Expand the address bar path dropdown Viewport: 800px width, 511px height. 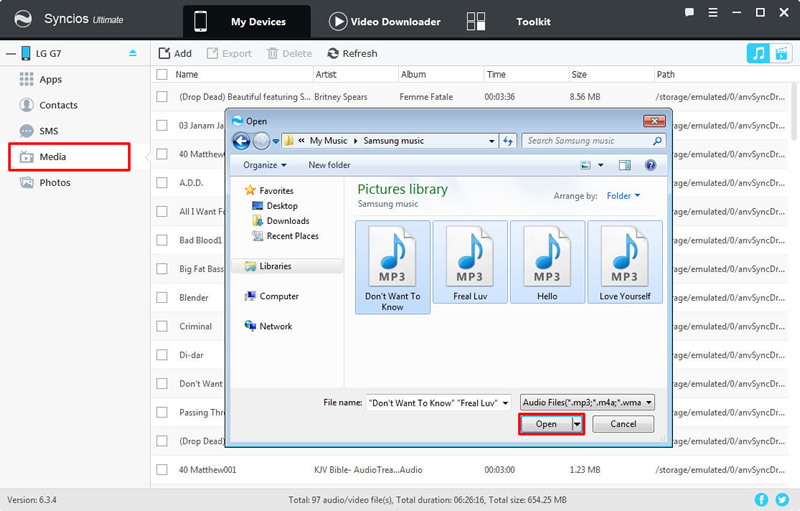491,141
